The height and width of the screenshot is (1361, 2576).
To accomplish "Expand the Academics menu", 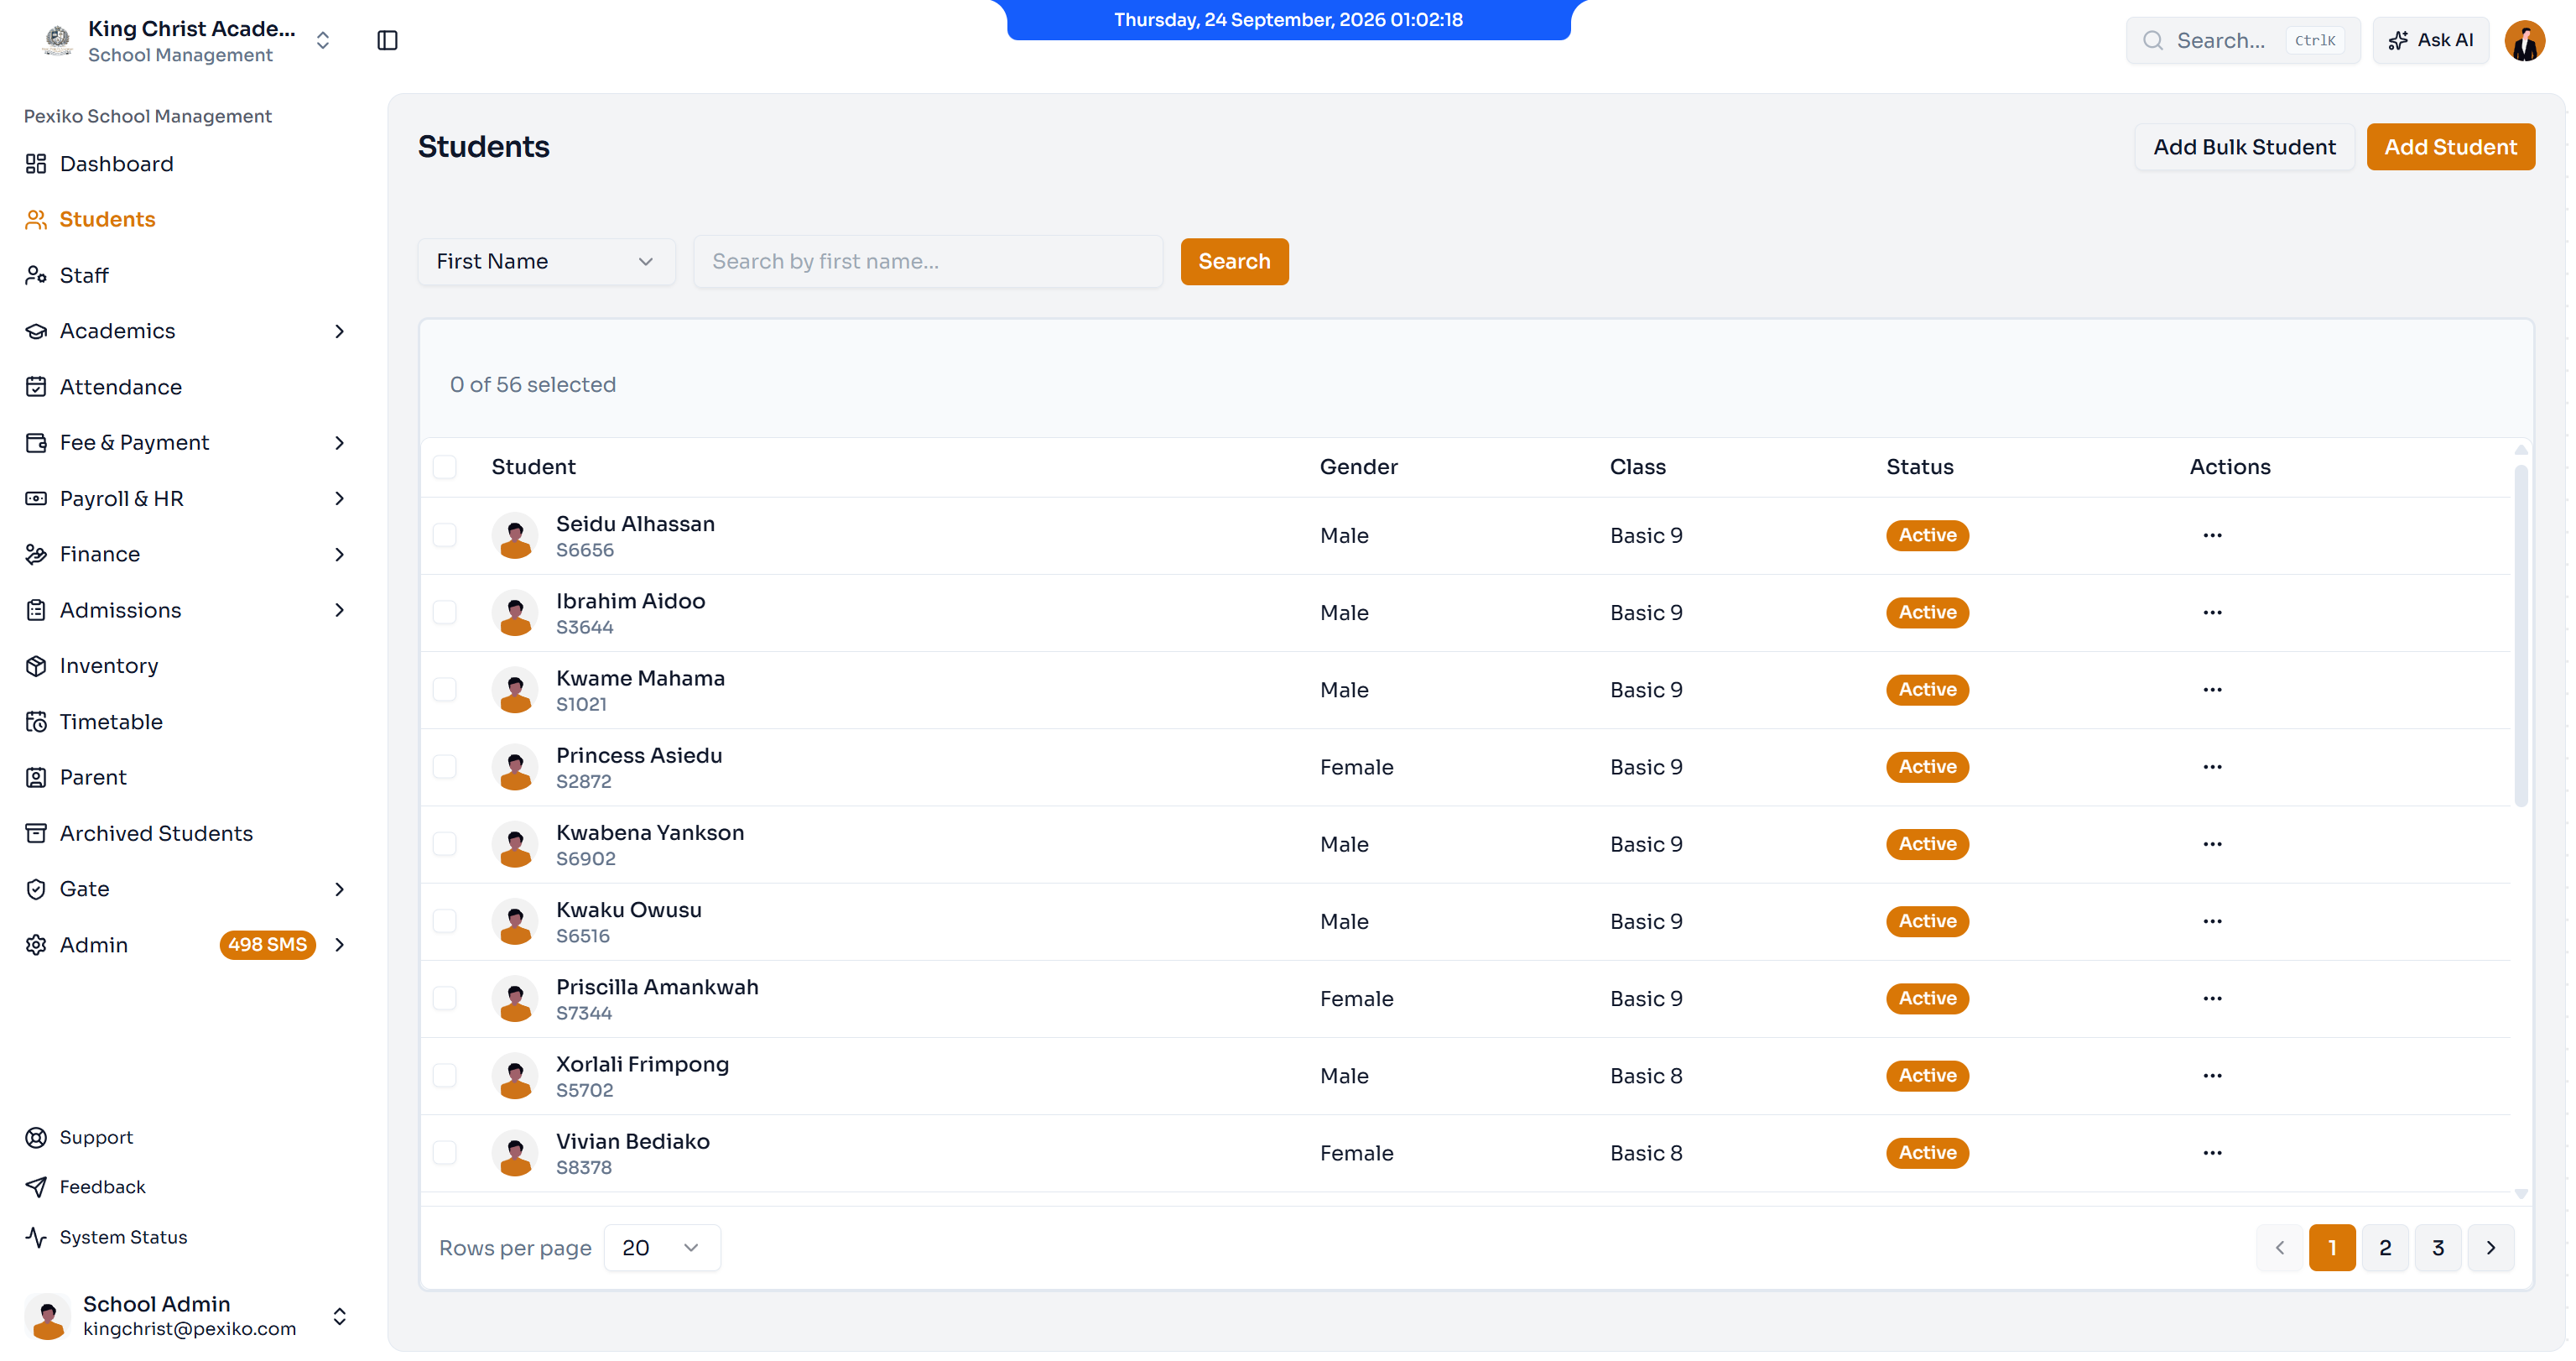I will [187, 331].
